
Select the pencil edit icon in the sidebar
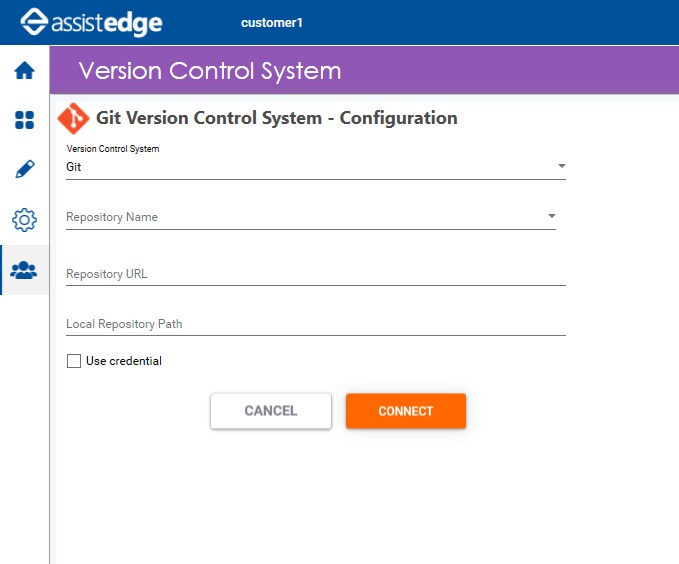coord(25,169)
